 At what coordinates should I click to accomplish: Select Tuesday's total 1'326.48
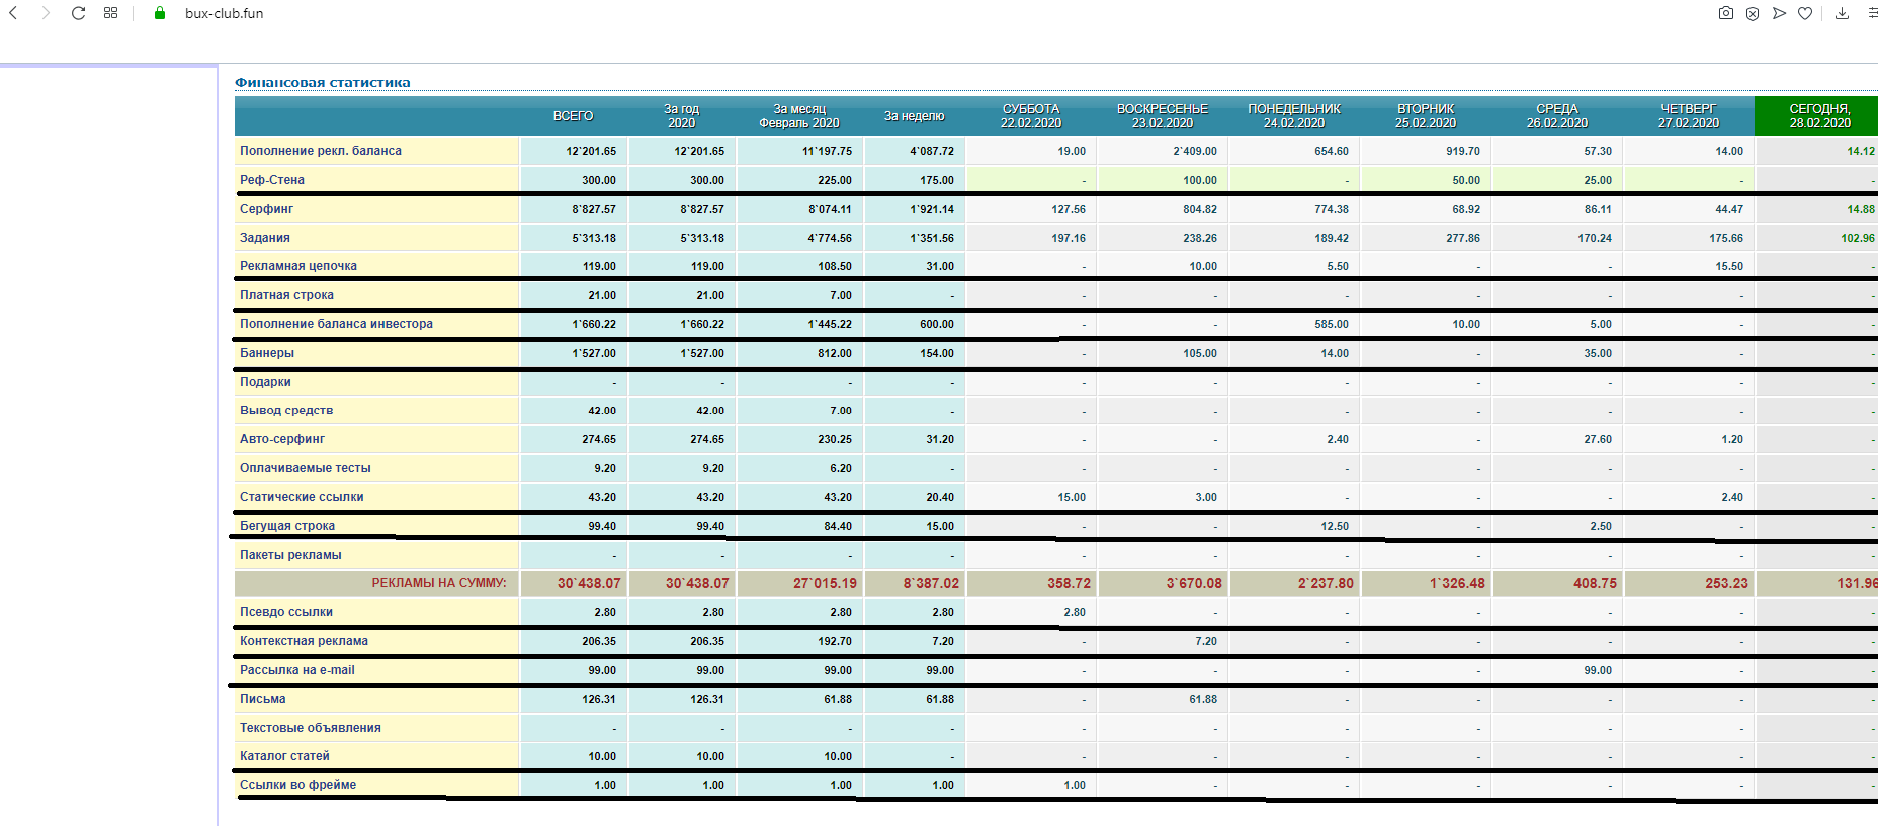(x=1457, y=583)
